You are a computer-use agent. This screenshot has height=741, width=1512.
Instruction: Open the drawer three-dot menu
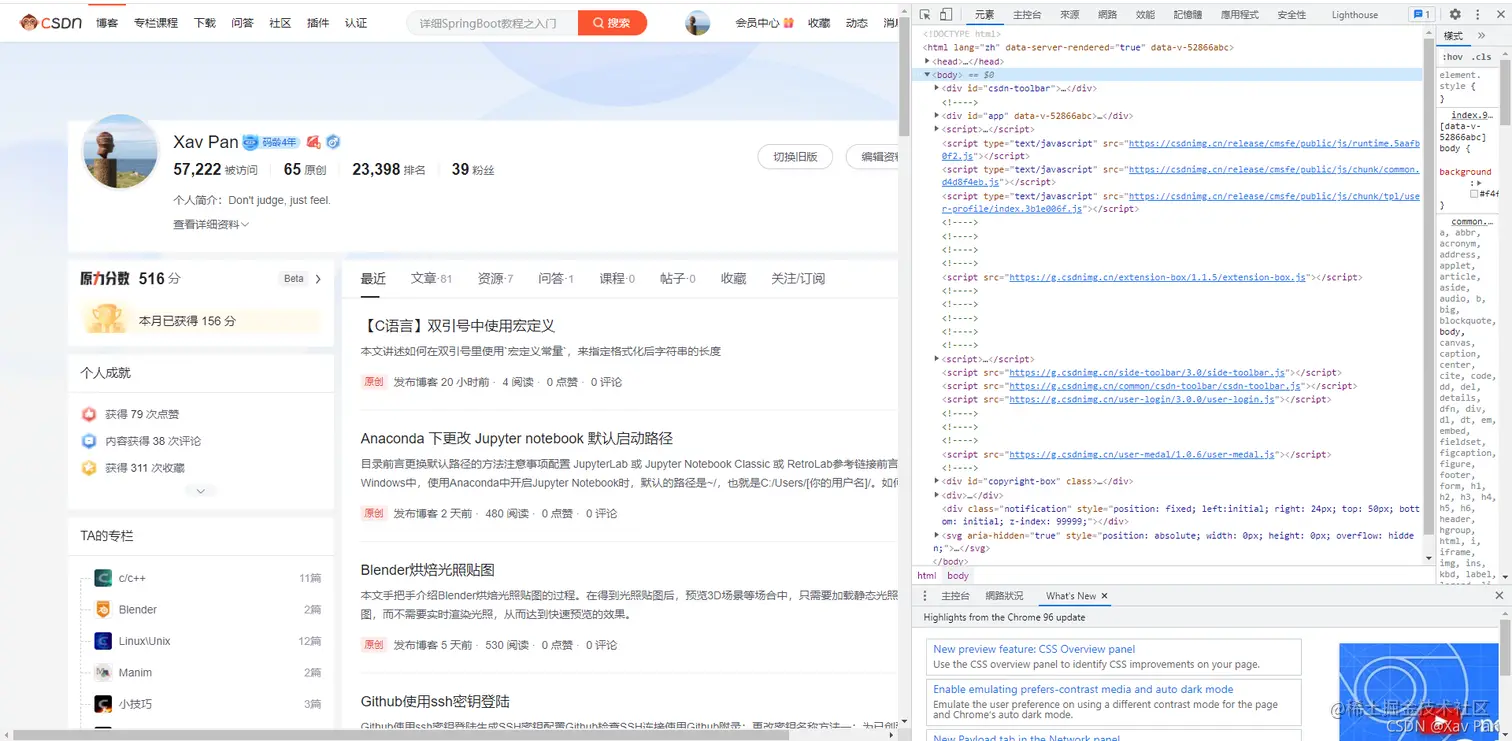pos(925,596)
